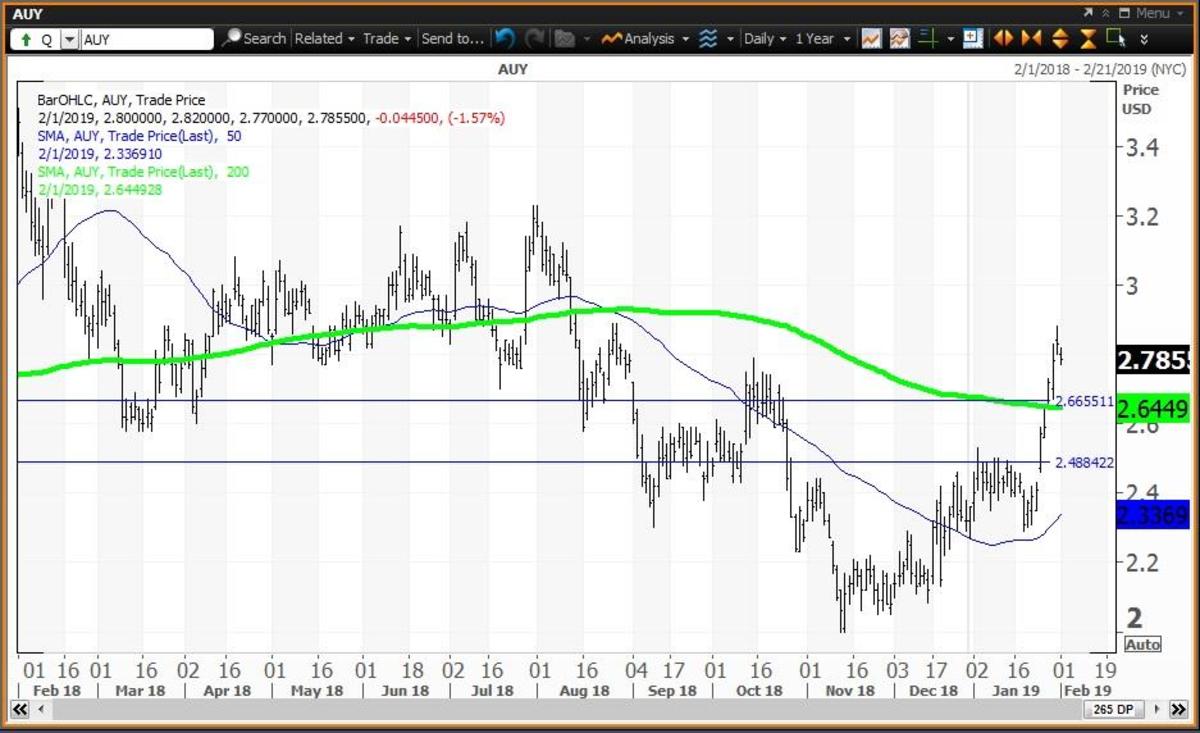The image size is (1200, 733).
Task: Click the green SMA 200 legend line
Action: coord(143,172)
